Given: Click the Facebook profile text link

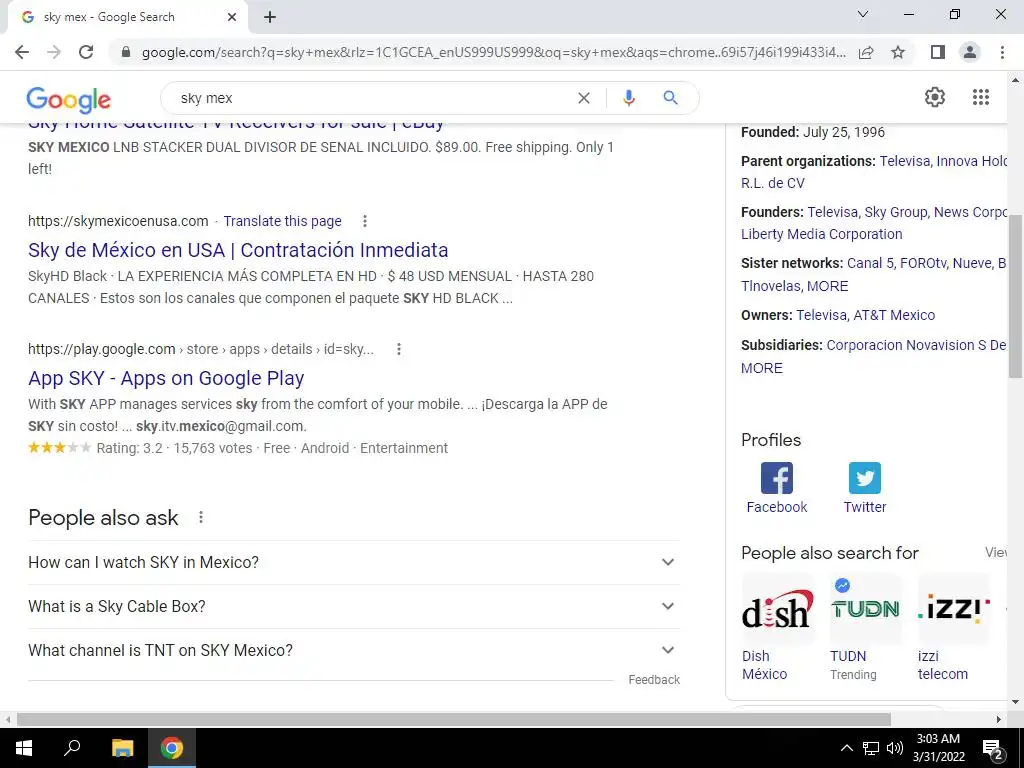Looking at the screenshot, I should pyautogui.click(x=776, y=507).
